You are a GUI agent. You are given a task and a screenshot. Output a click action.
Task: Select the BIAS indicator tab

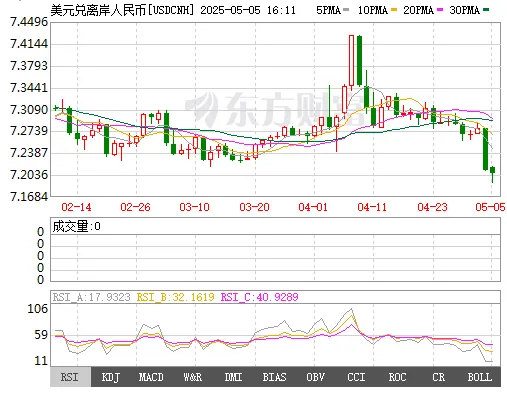point(274,377)
